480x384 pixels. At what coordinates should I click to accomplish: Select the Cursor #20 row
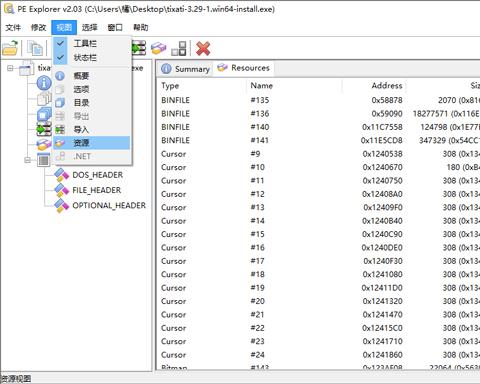point(318,301)
